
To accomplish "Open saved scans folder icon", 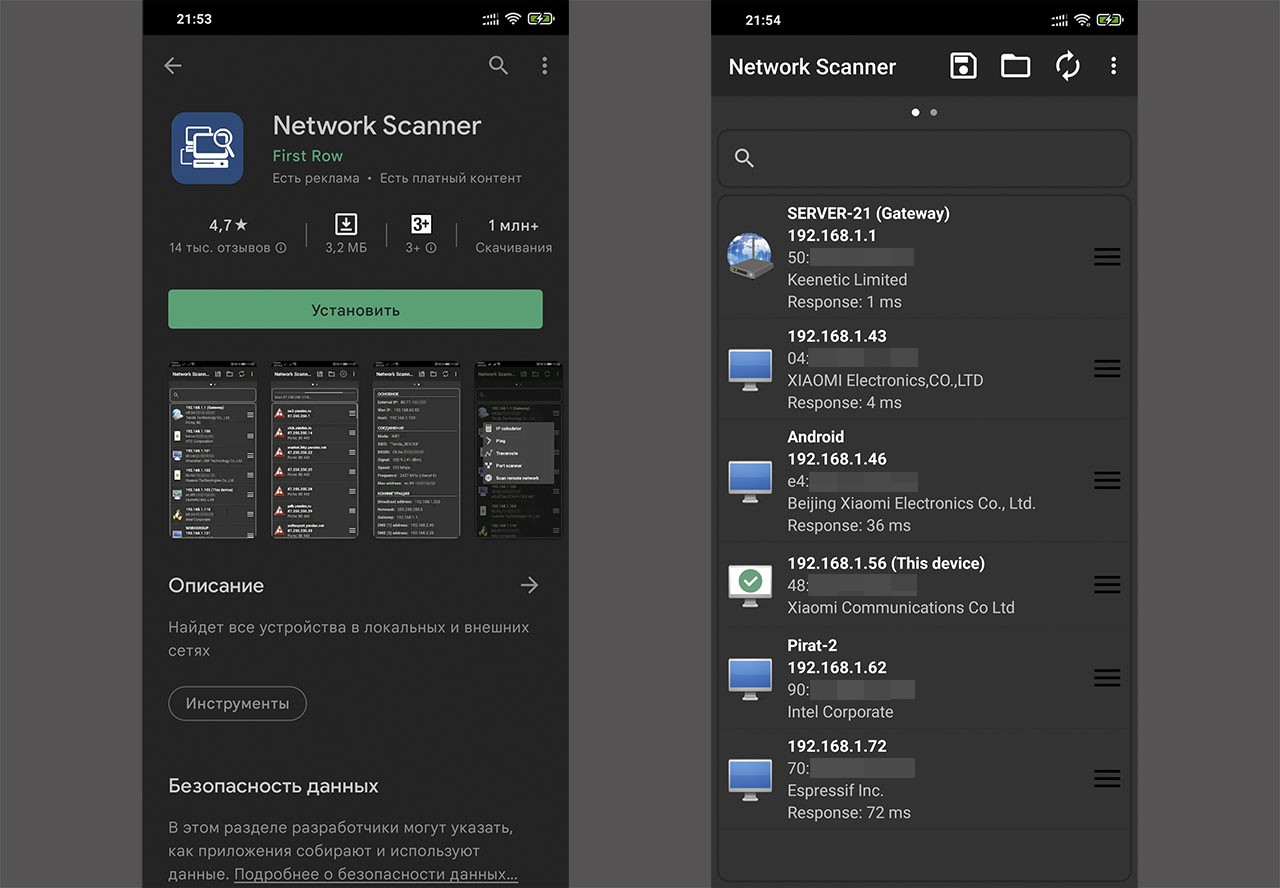I will click(x=1016, y=67).
